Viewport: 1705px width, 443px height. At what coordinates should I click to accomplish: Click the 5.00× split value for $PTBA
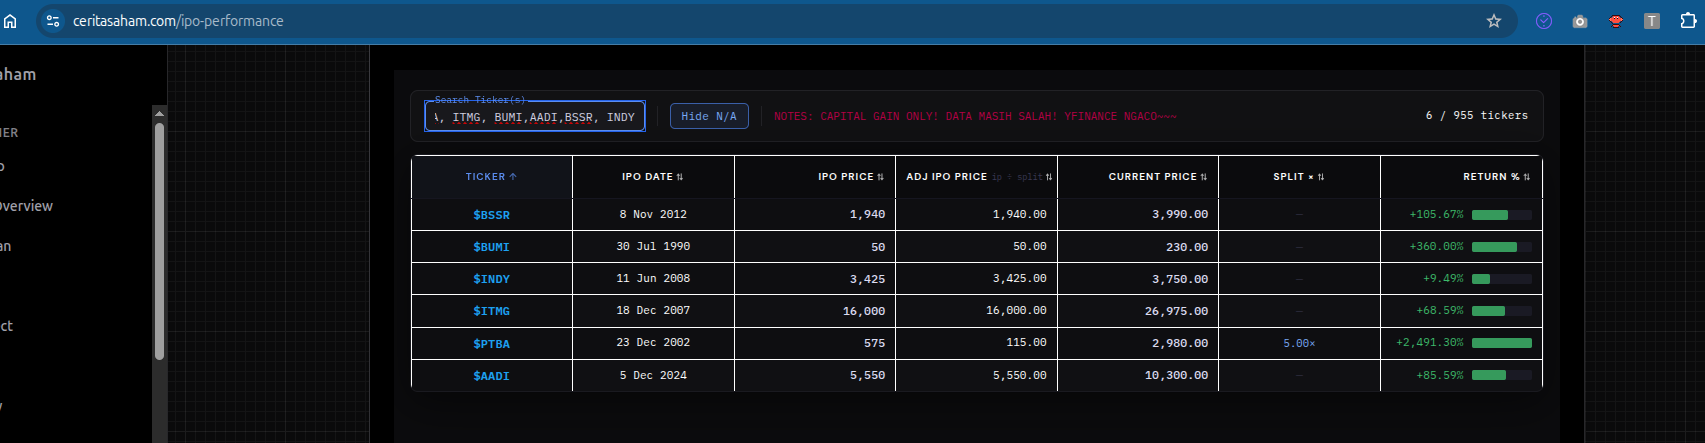(1299, 343)
